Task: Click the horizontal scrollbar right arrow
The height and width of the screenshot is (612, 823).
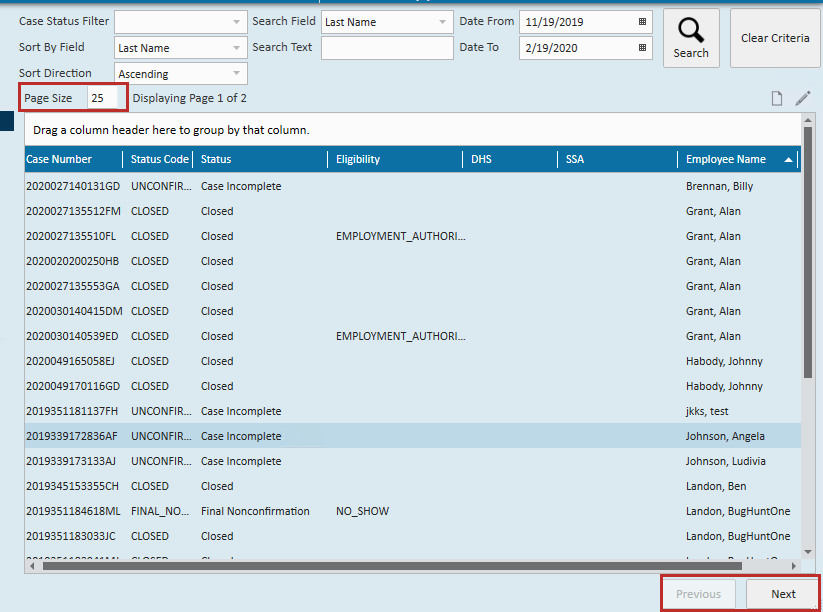Action: (794, 566)
